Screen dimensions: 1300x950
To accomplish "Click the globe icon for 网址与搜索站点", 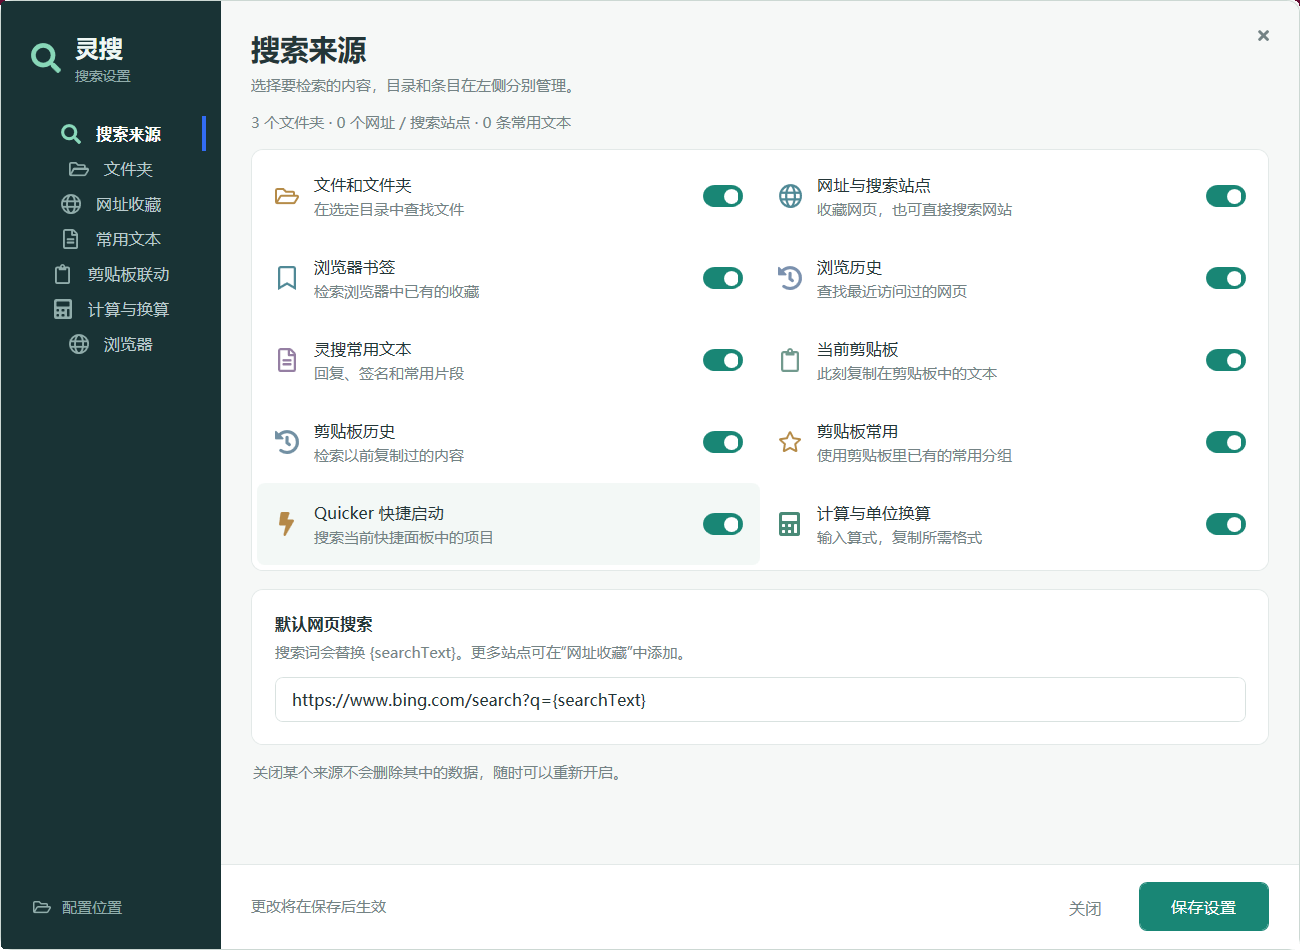I will (x=790, y=196).
